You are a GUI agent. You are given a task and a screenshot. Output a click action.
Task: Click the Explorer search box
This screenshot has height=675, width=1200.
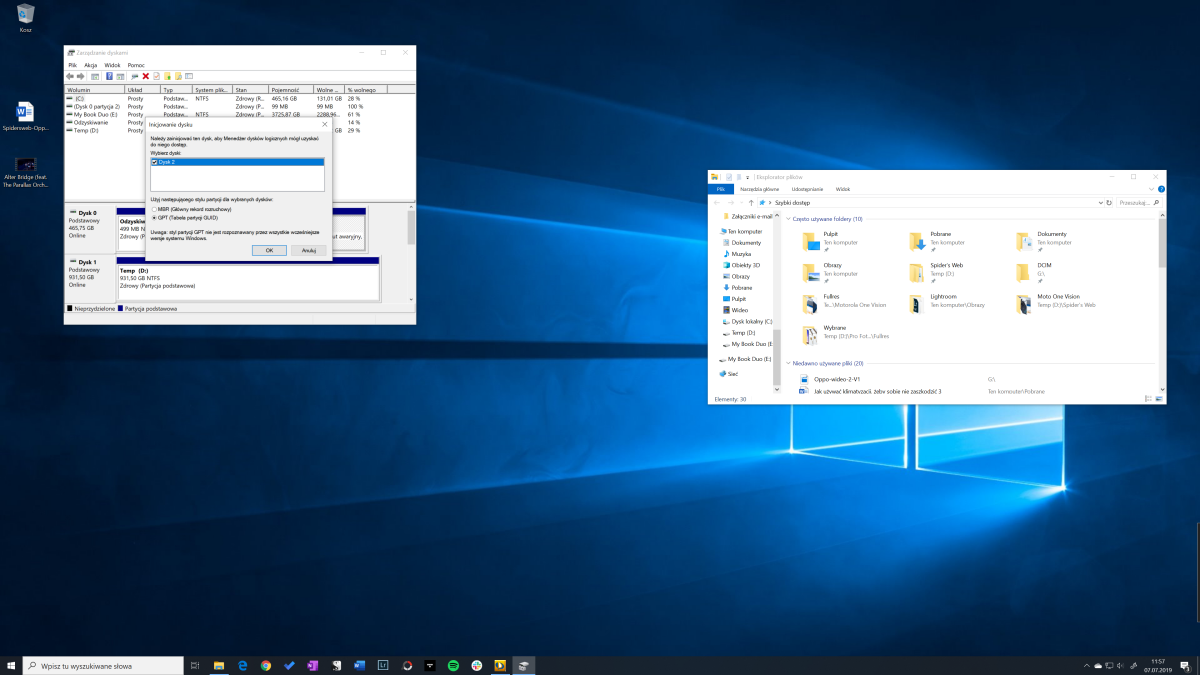1139,202
